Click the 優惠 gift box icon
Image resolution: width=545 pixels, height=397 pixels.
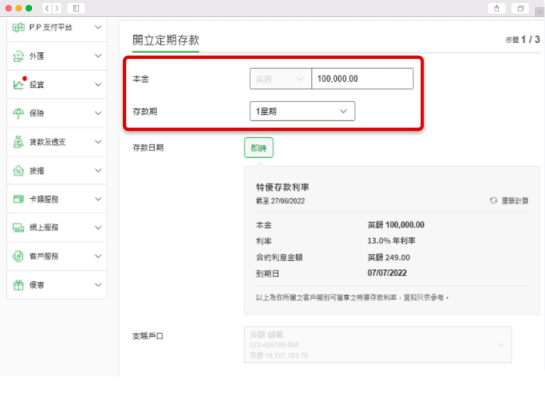(x=18, y=285)
